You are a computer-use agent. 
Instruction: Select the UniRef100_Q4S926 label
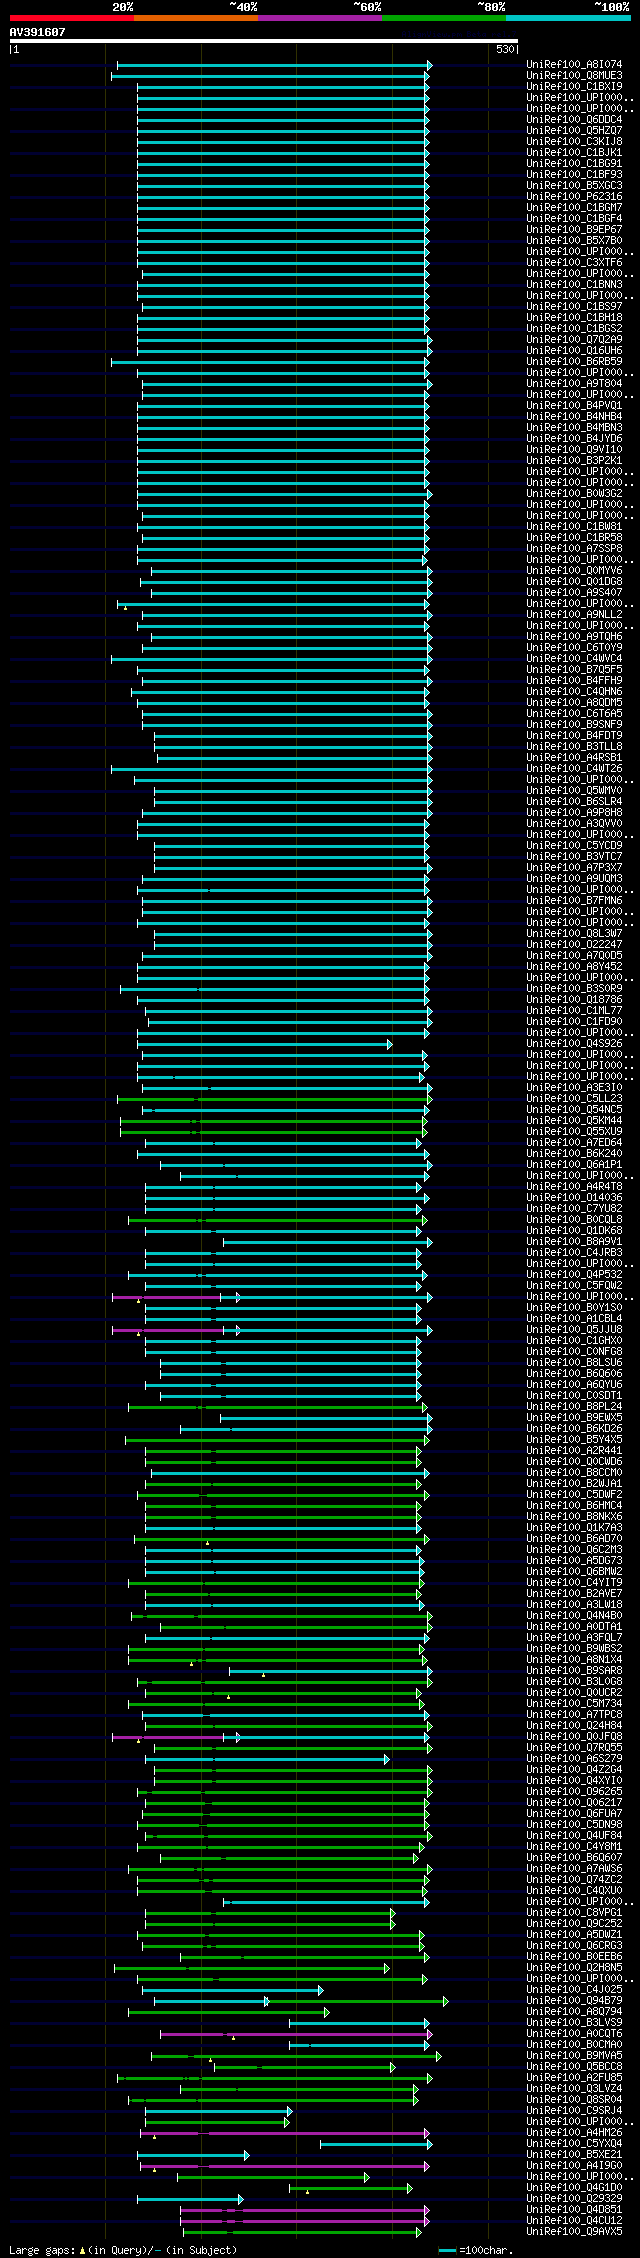(x=574, y=1043)
